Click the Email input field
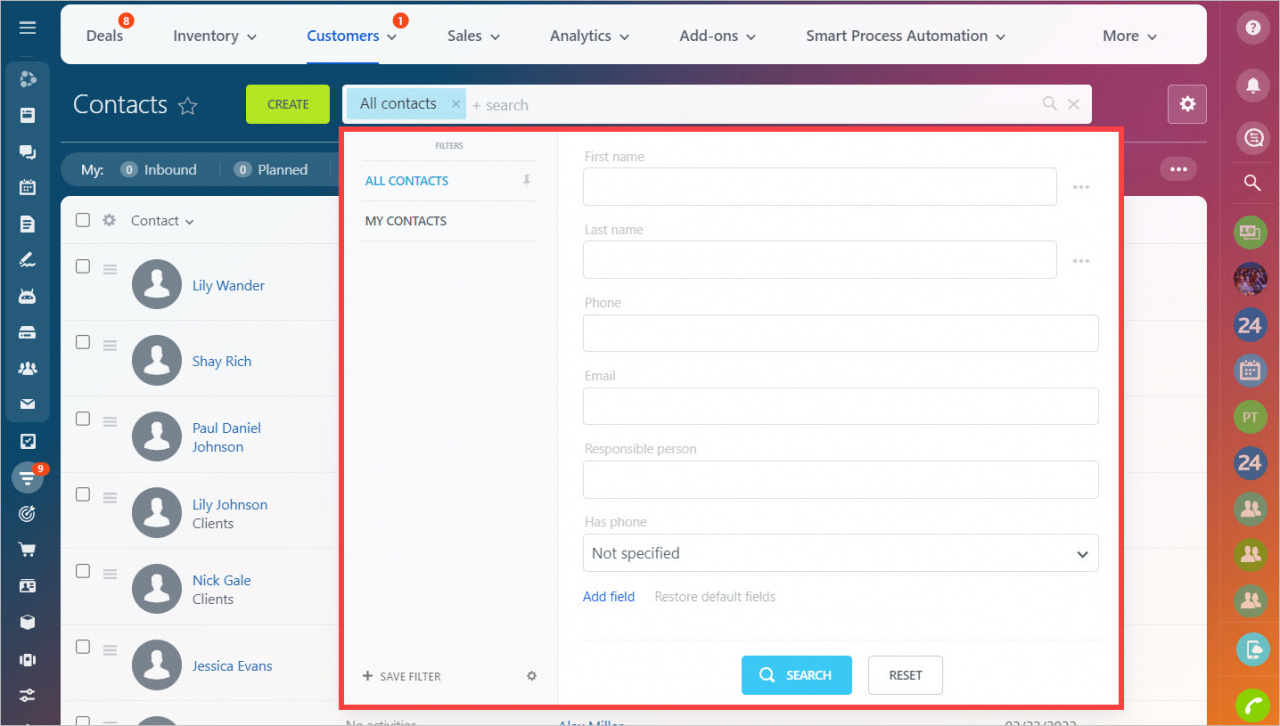Image resolution: width=1280 pixels, height=726 pixels. [840, 406]
